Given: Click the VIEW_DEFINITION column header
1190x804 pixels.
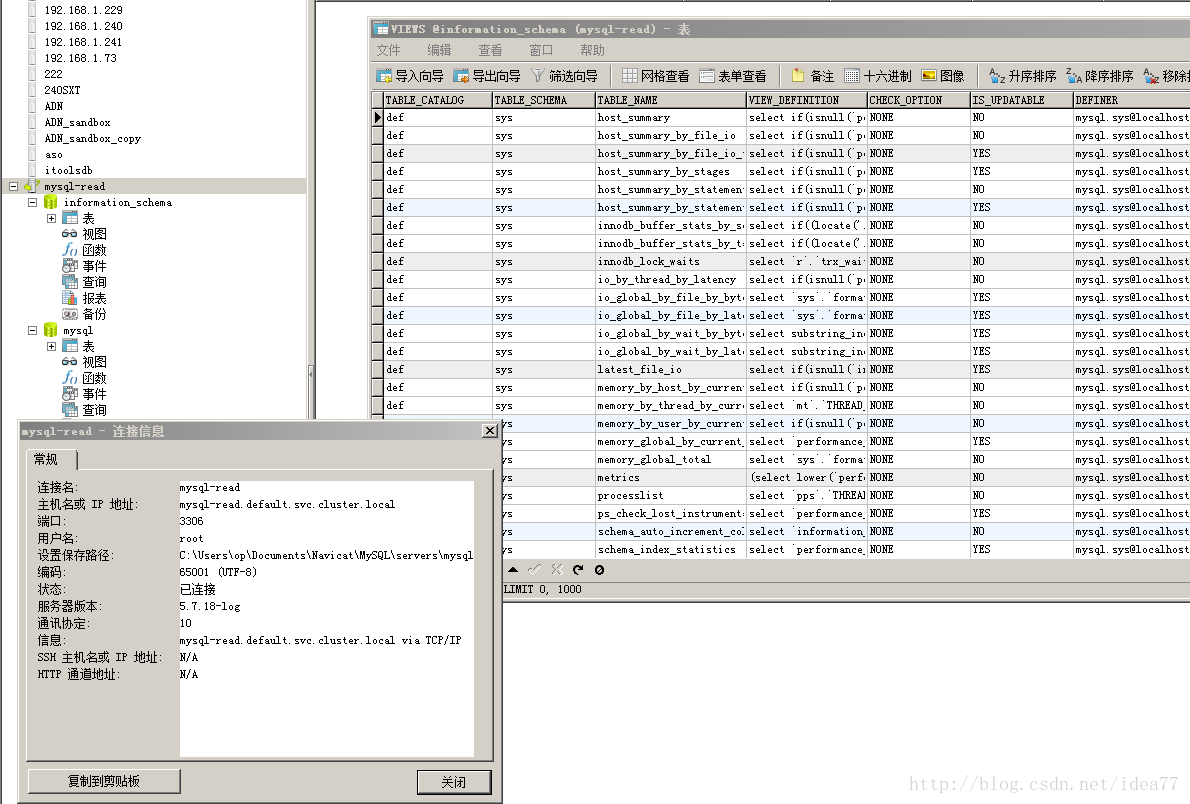Looking at the screenshot, I should [807, 100].
